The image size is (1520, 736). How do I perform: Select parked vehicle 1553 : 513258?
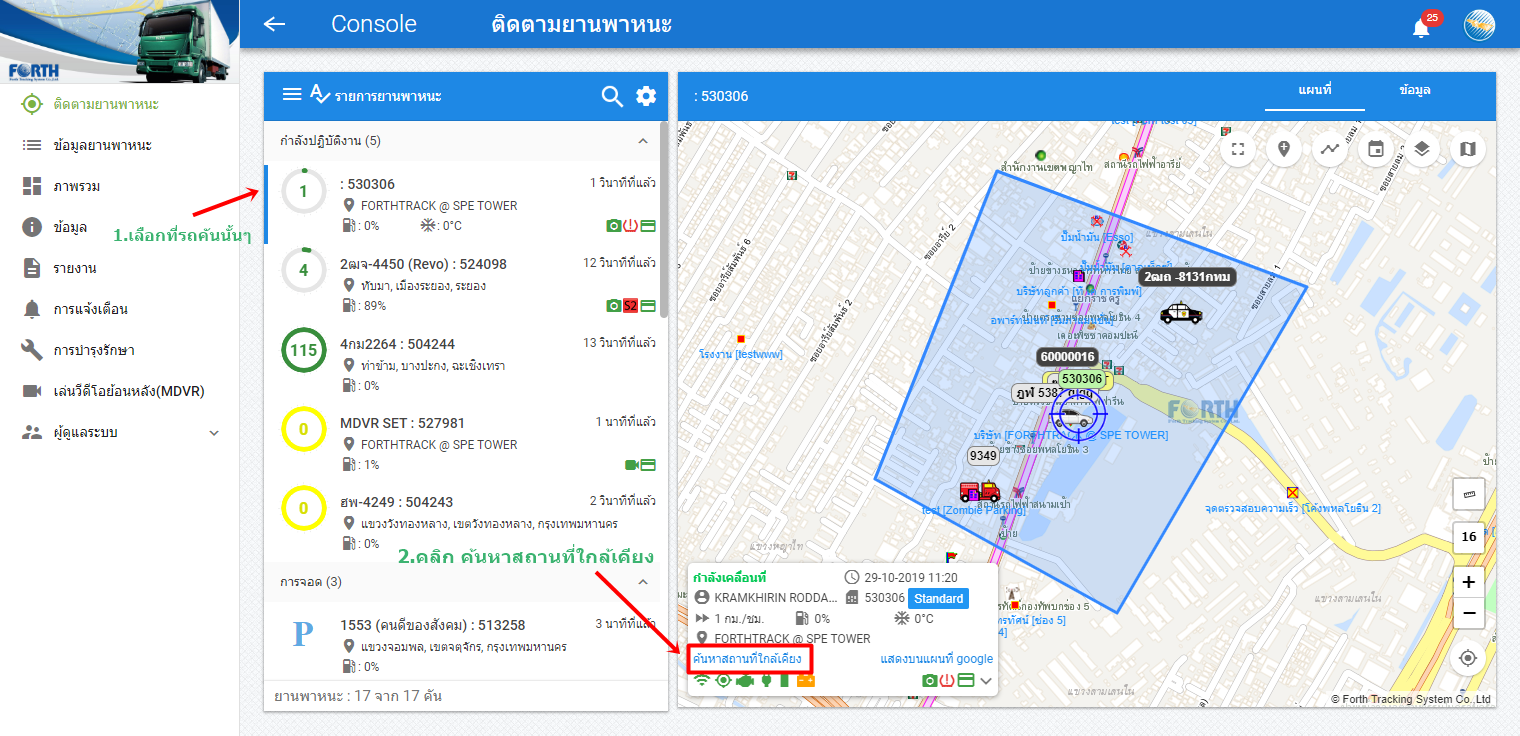click(x=464, y=645)
